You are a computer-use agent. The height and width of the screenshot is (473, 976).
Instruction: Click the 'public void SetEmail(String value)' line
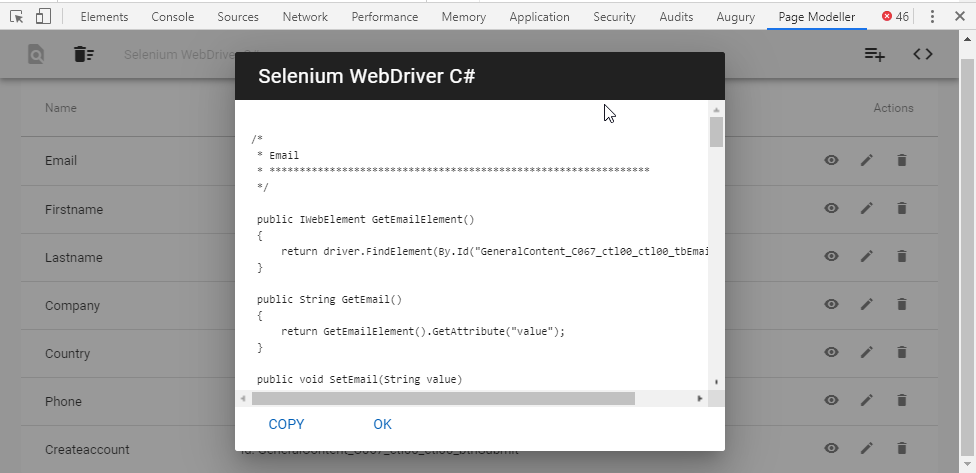point(359,379)
